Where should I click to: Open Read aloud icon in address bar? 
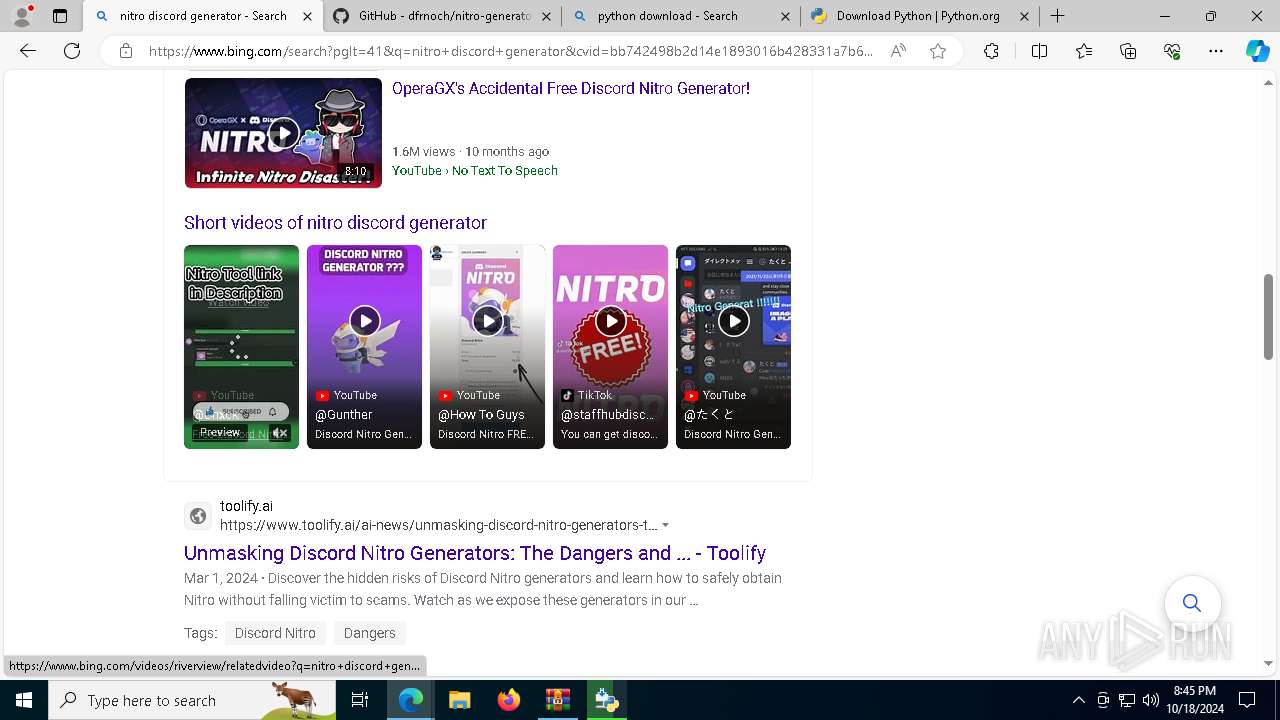[898, 51]
